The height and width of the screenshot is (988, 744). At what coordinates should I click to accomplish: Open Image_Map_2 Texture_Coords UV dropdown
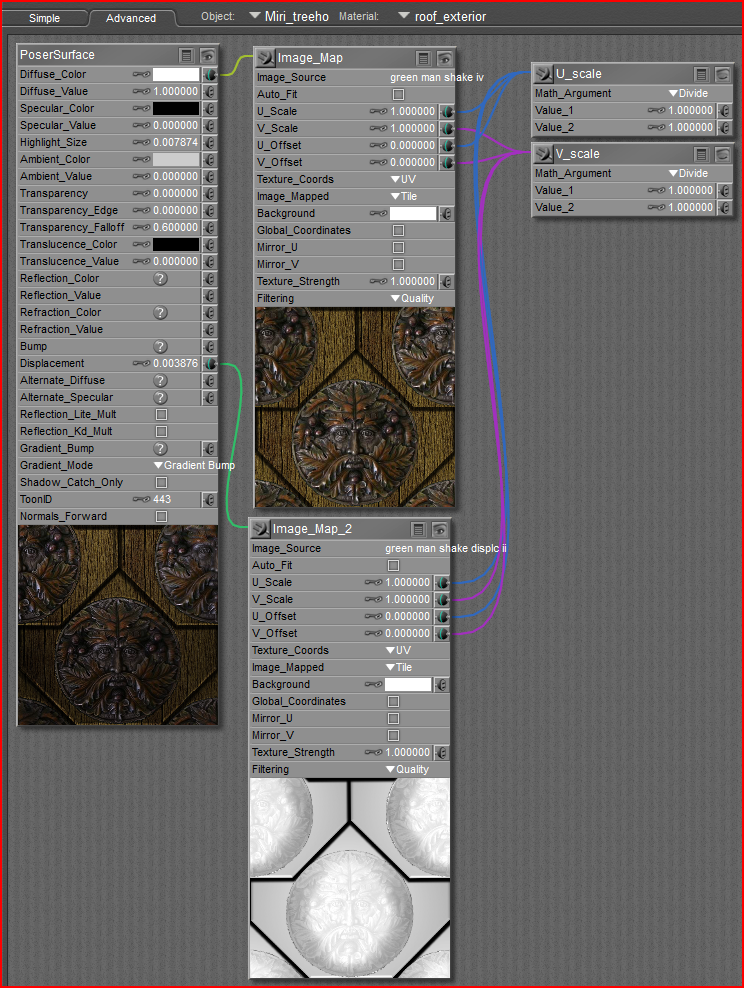click(398, 651)
